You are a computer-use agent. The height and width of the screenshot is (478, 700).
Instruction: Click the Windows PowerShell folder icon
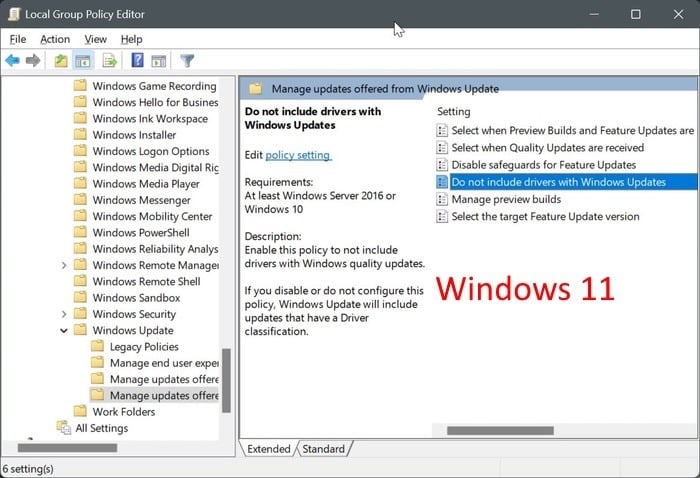coord(80,232)
